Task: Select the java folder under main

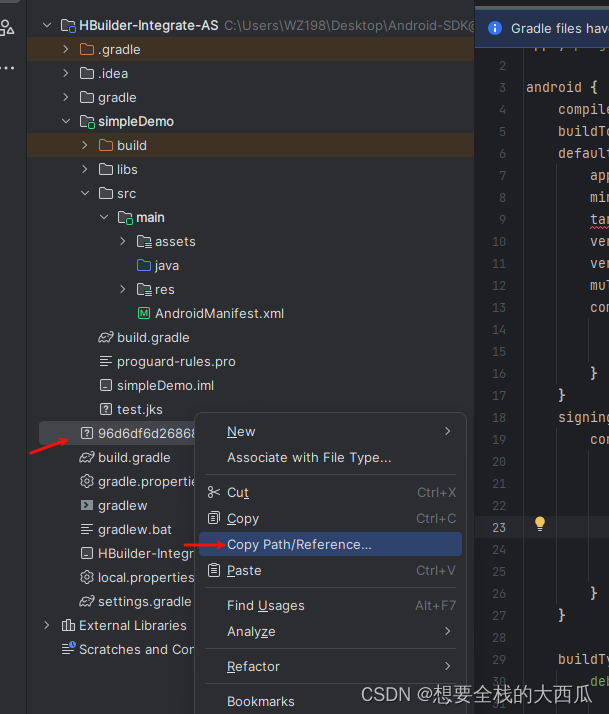Action: [166, 265]
